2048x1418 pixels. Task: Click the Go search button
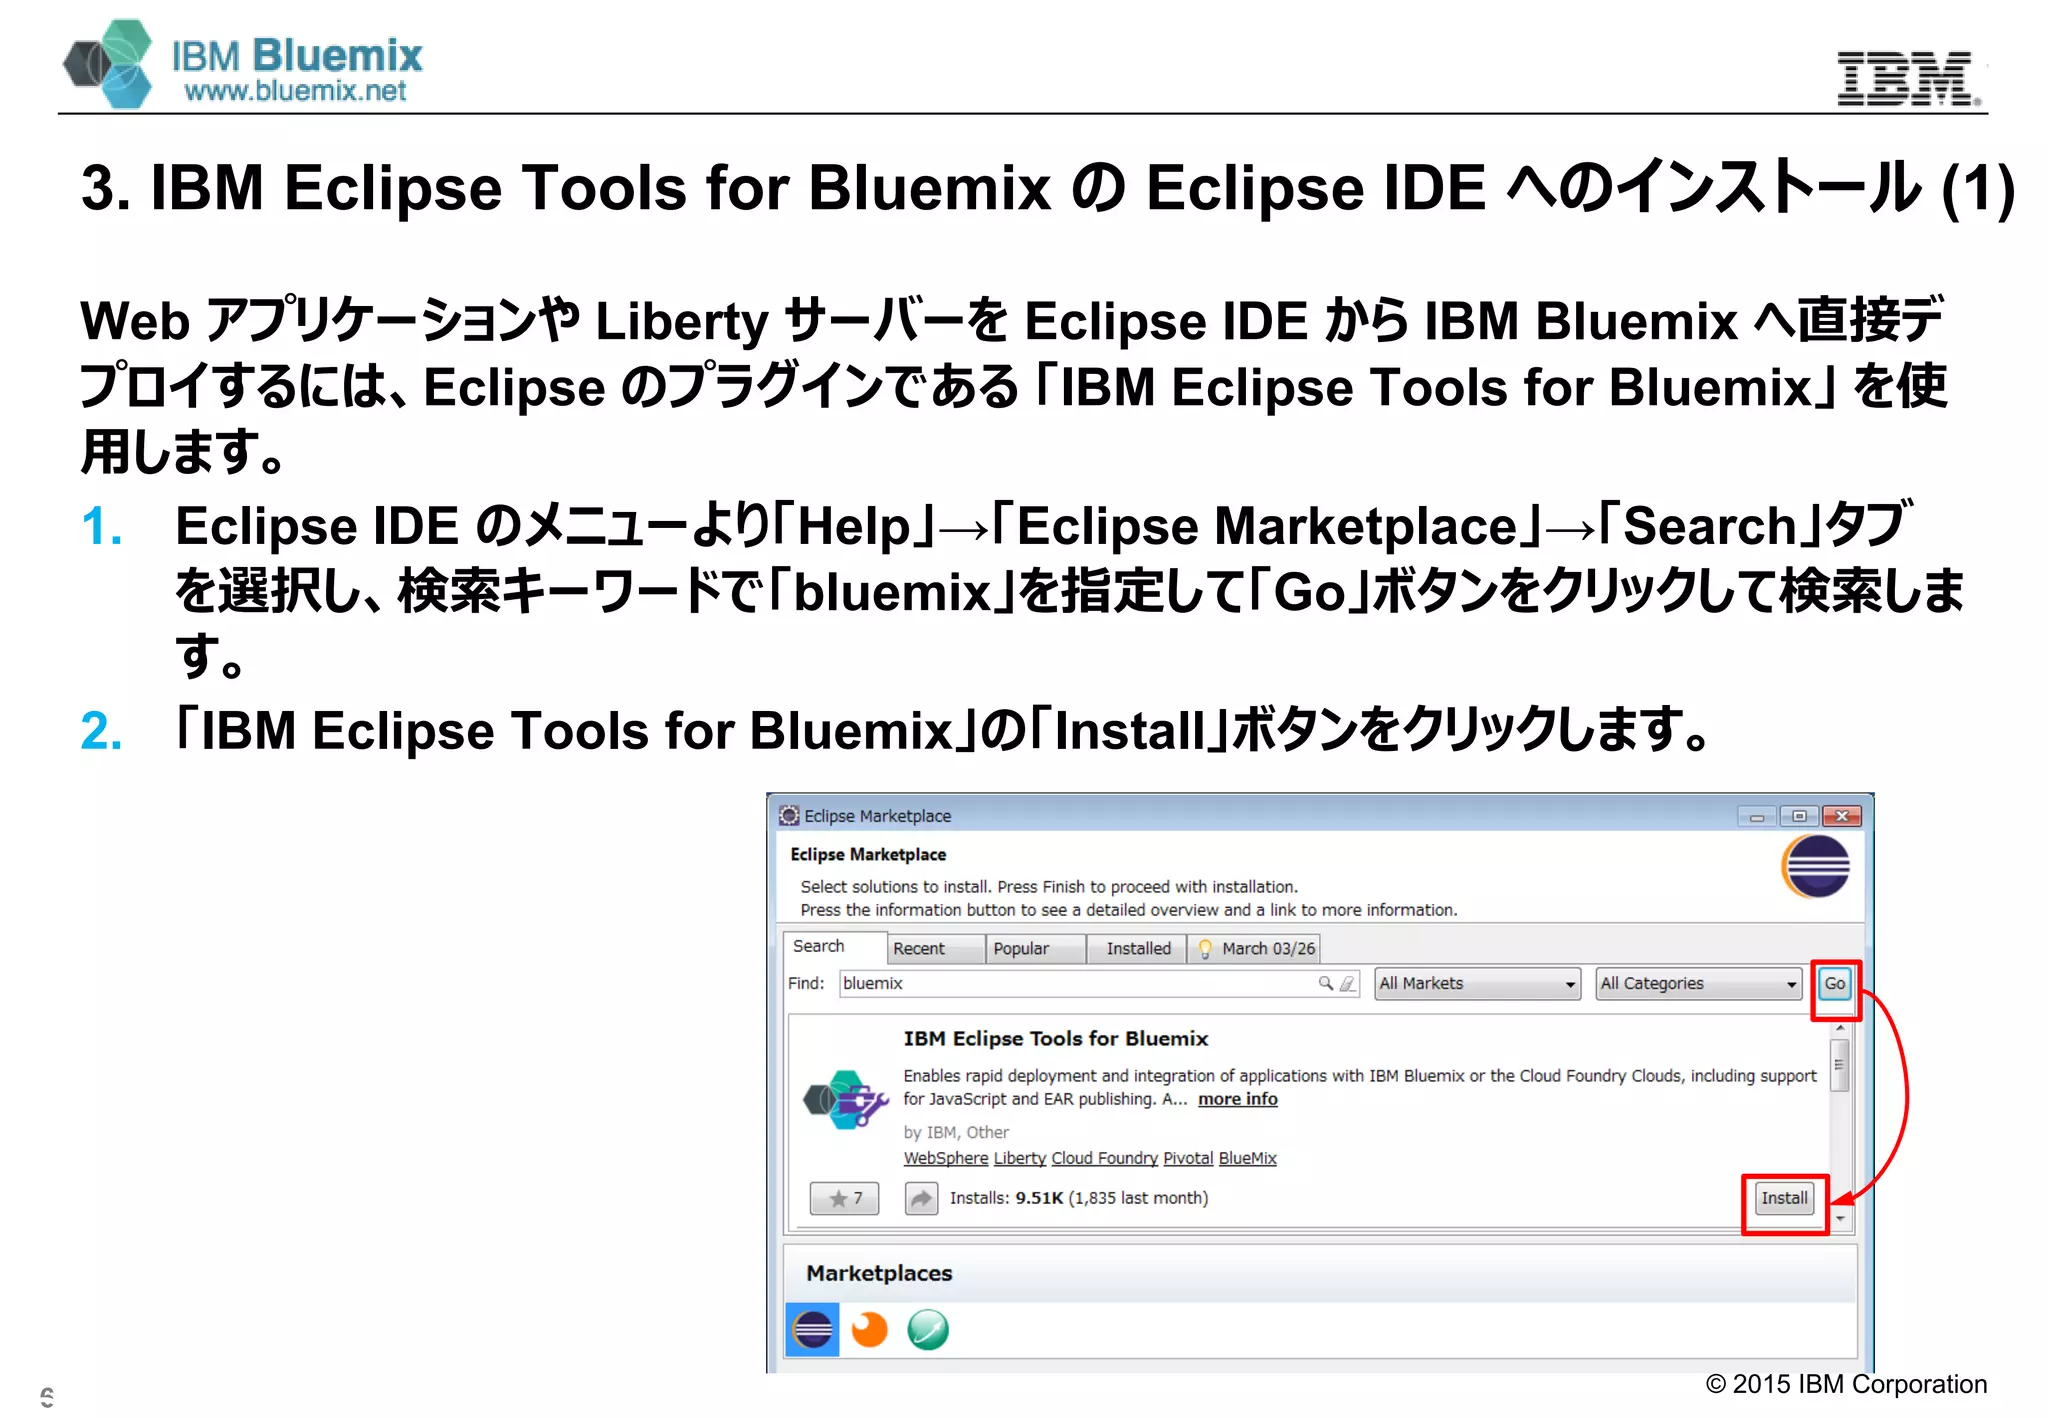1835,984
